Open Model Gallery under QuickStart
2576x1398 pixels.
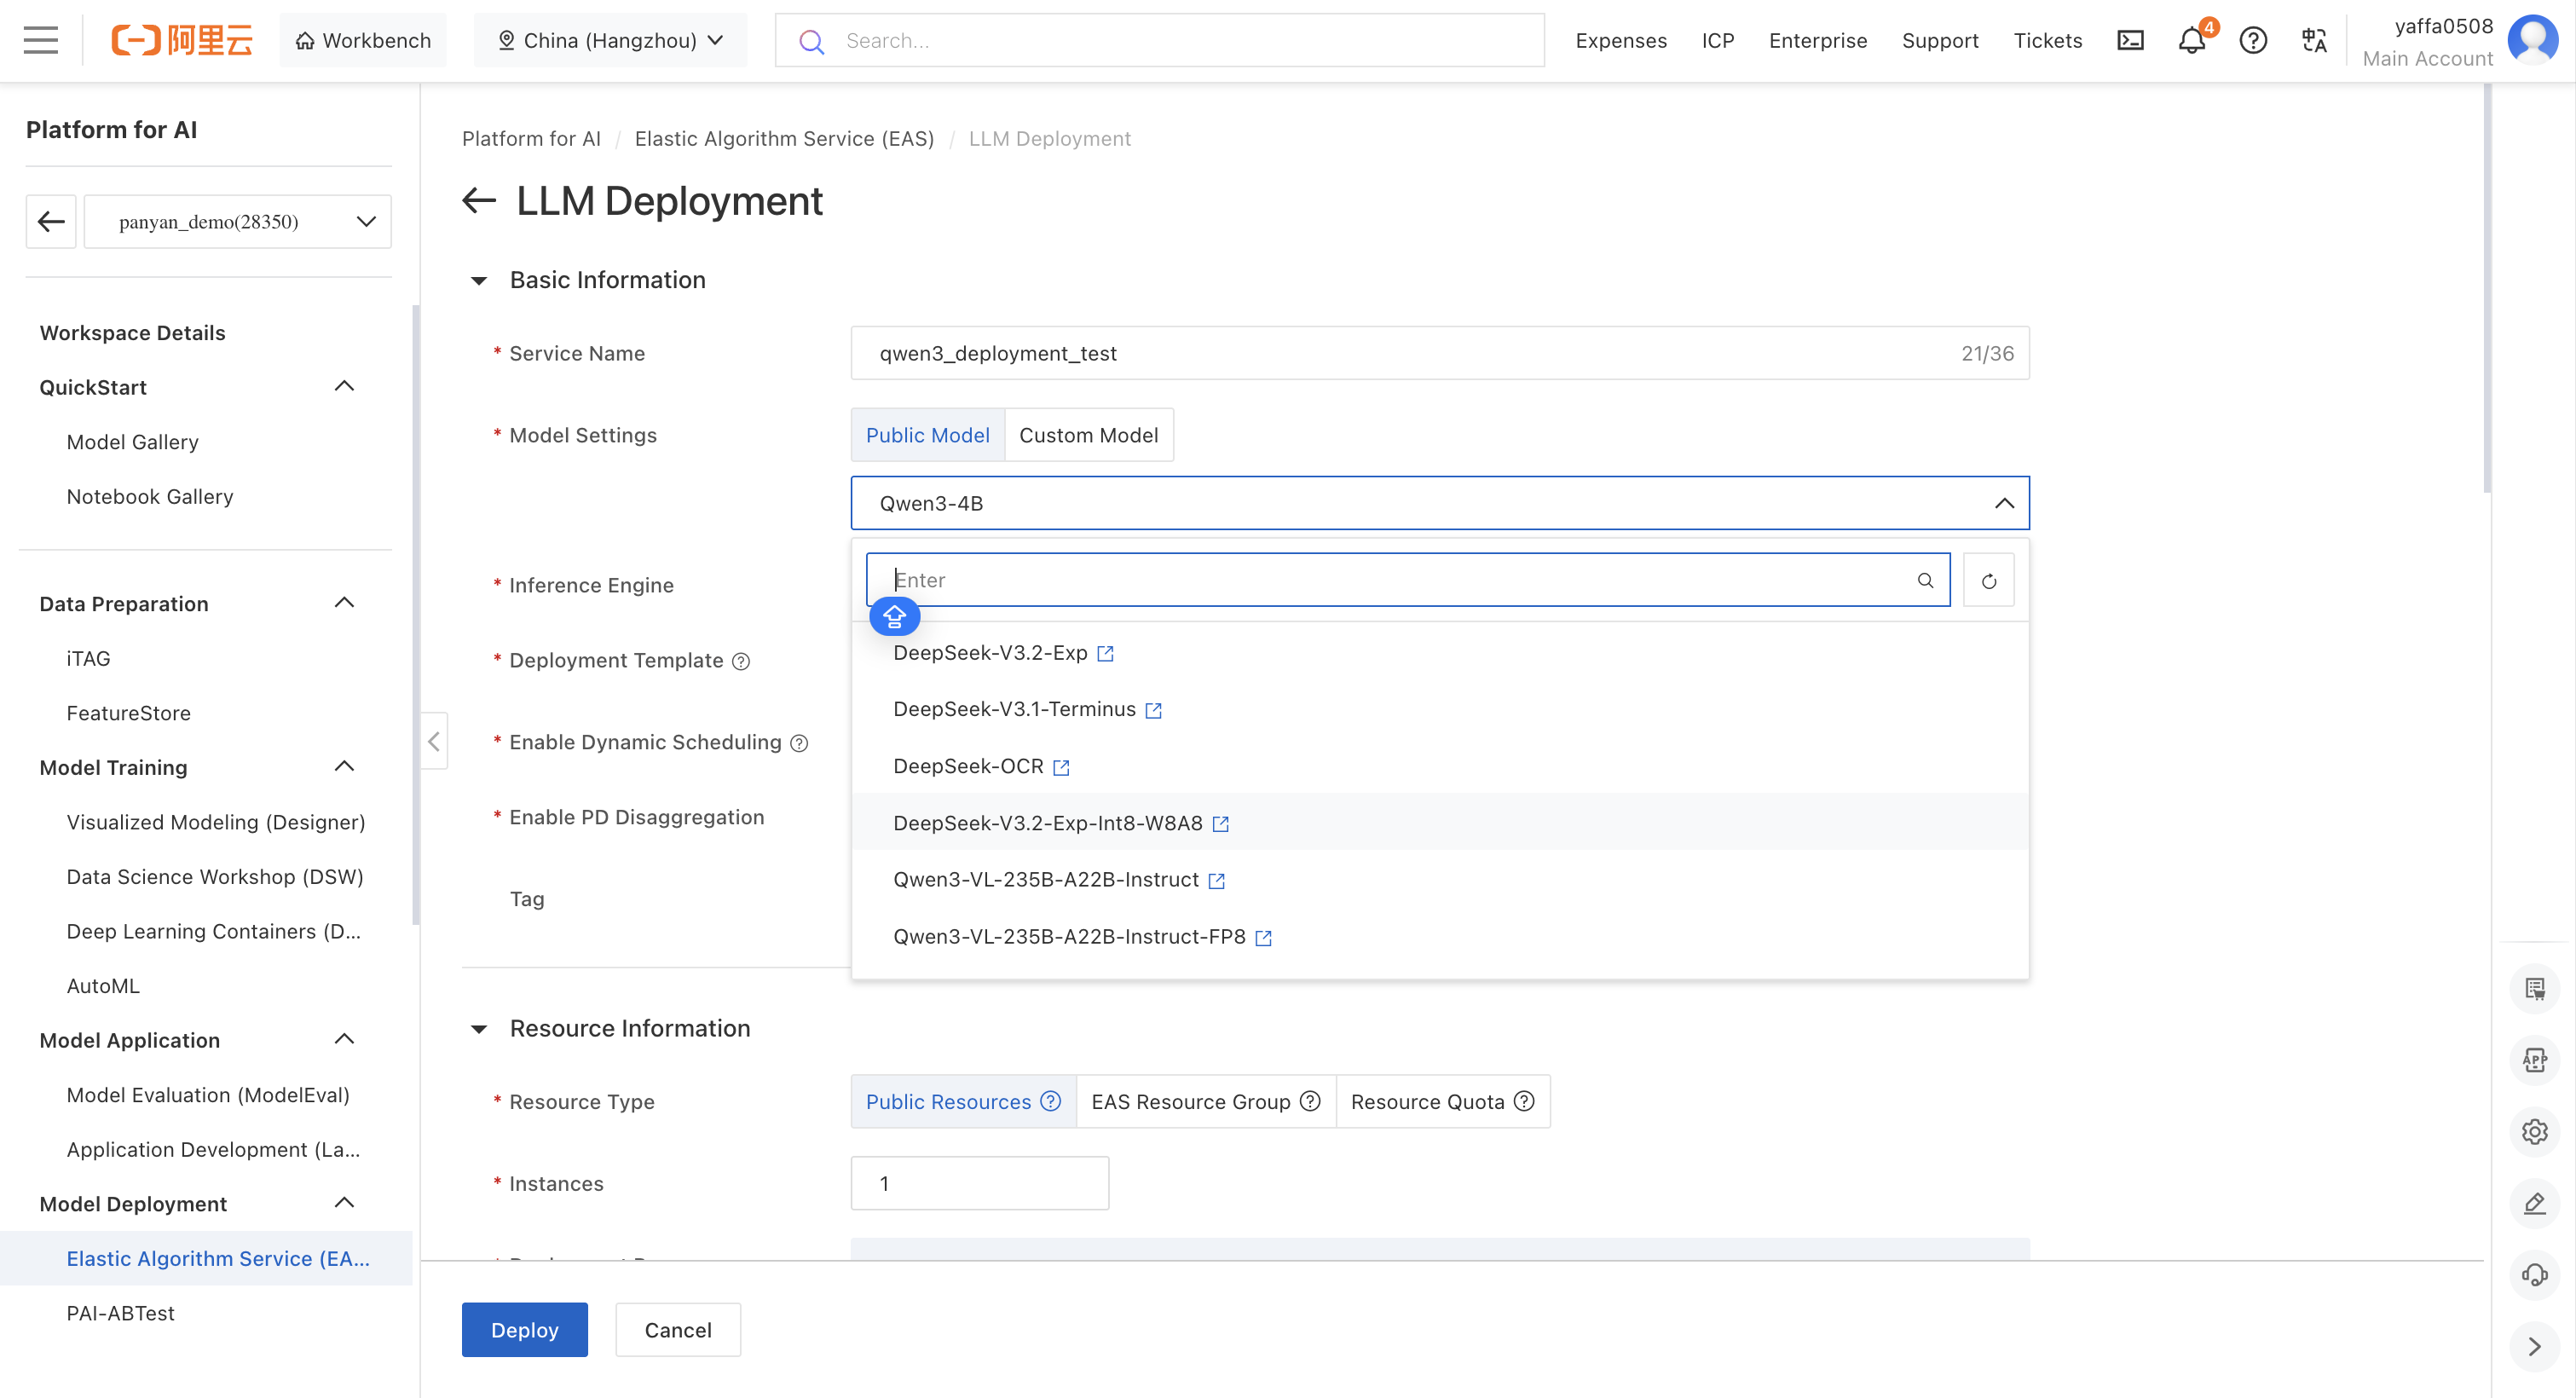(132, 441)
